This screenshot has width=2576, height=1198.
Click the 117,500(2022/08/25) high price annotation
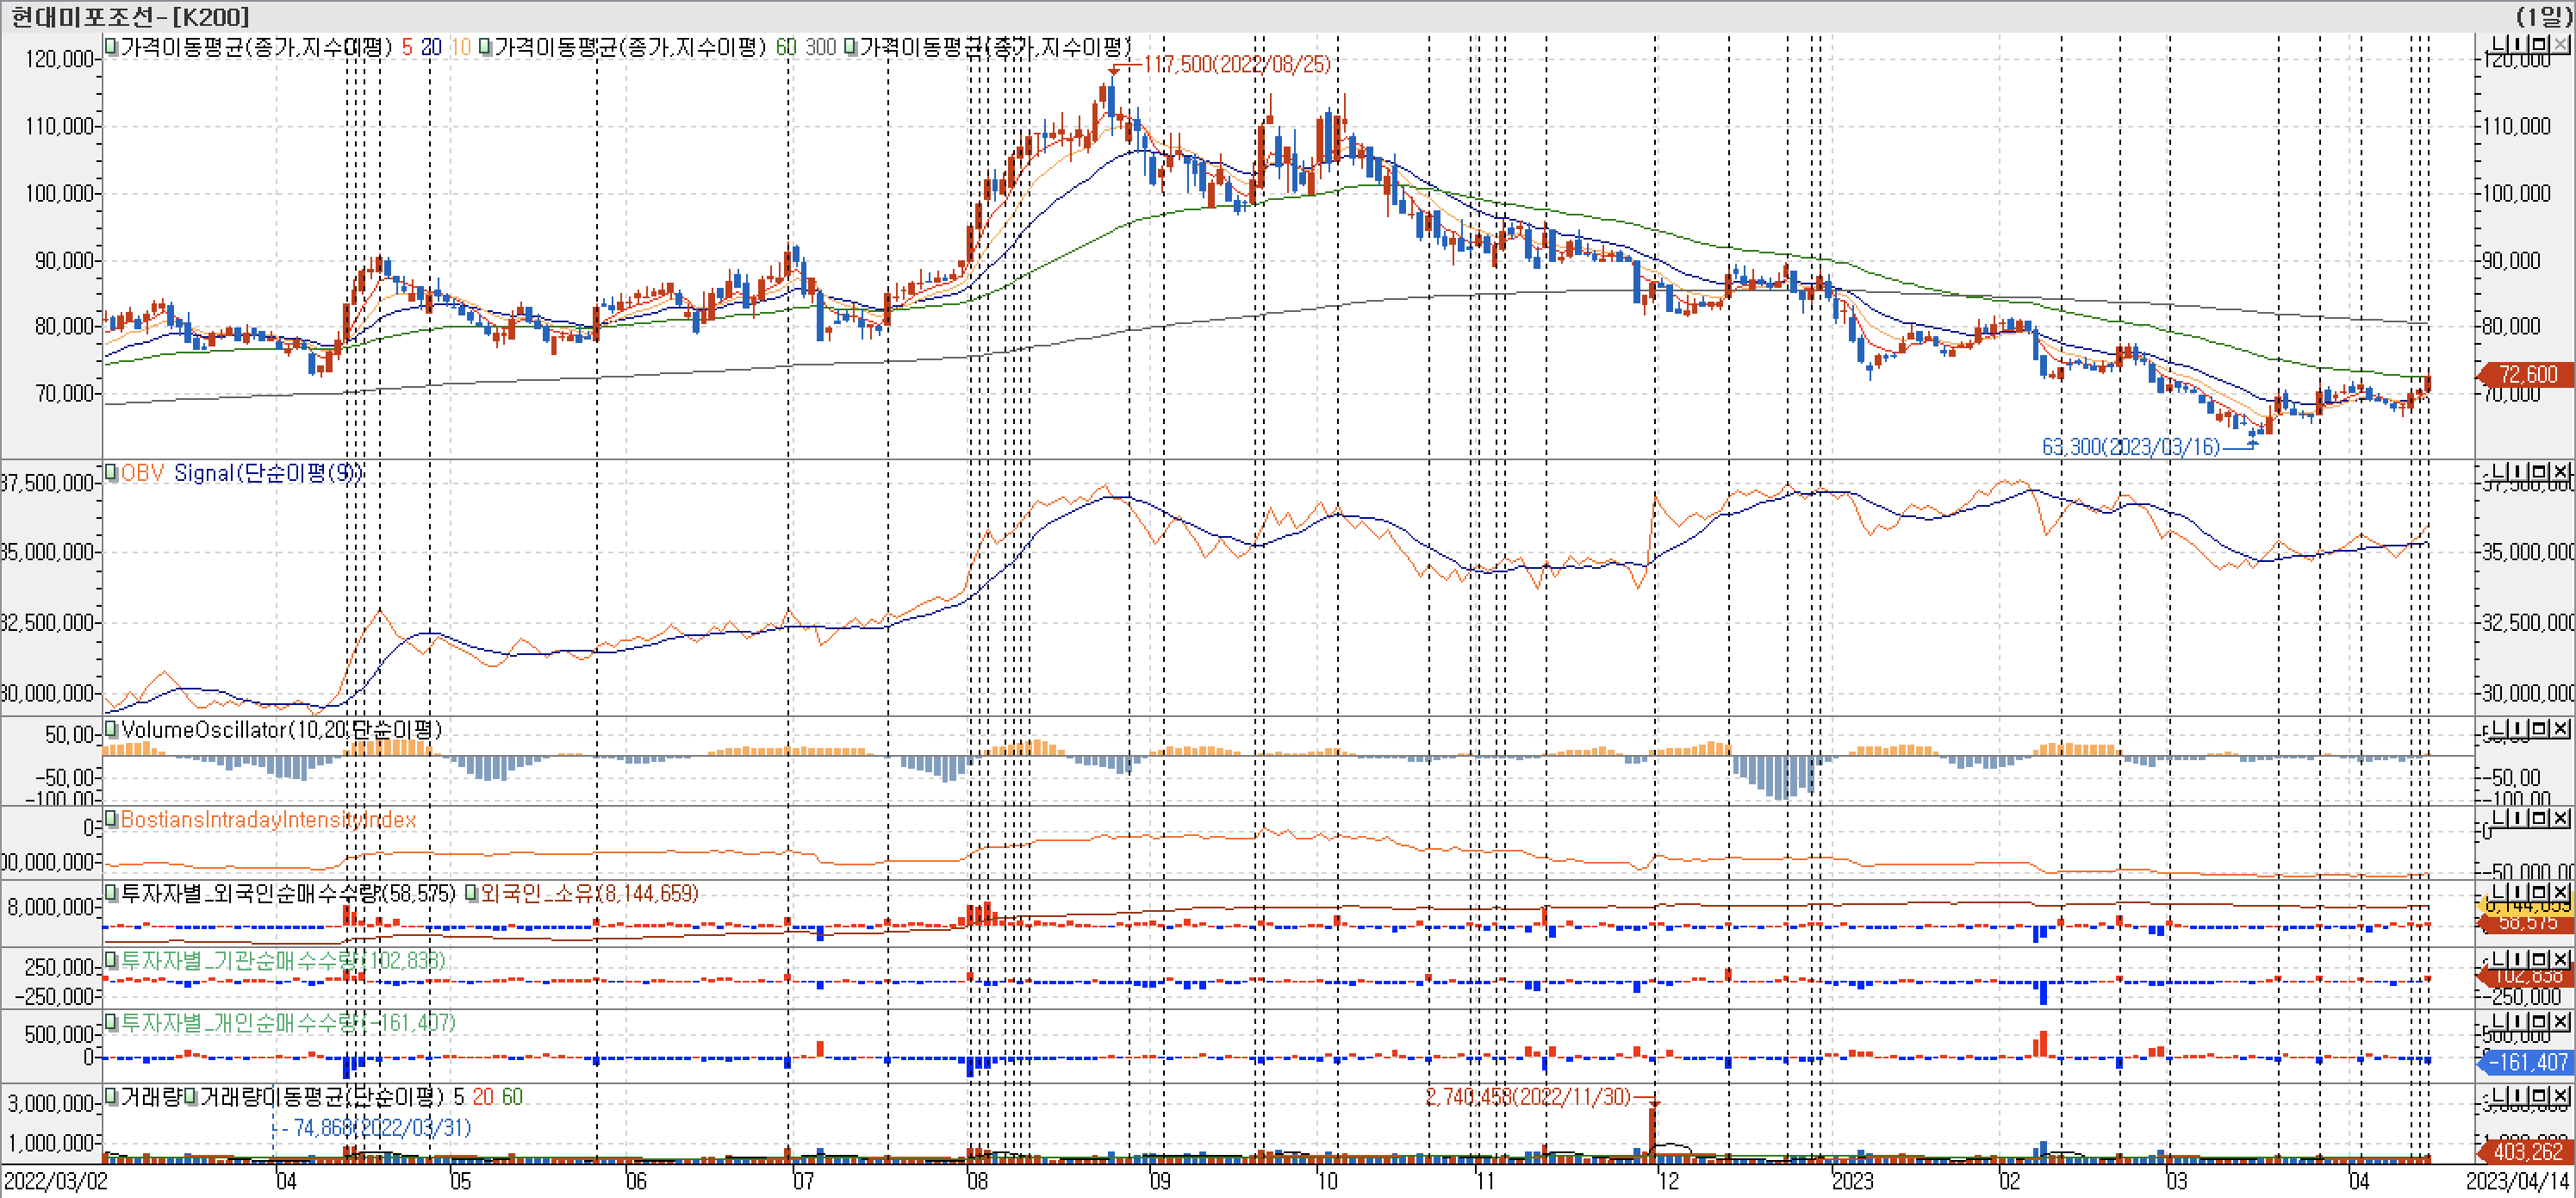pos(1236,64)
